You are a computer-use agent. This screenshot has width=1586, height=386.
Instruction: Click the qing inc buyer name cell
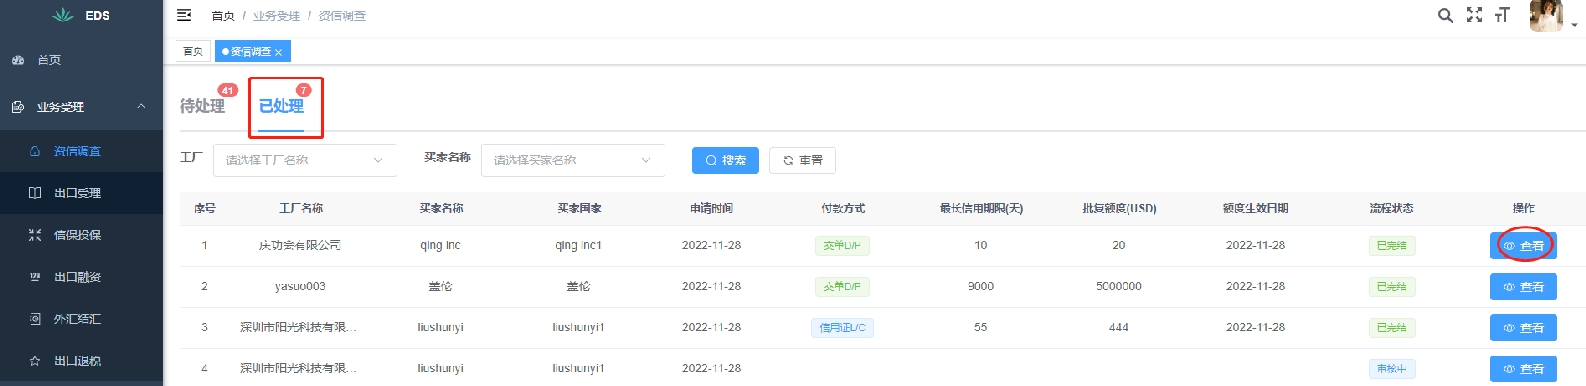pos(440,245)
